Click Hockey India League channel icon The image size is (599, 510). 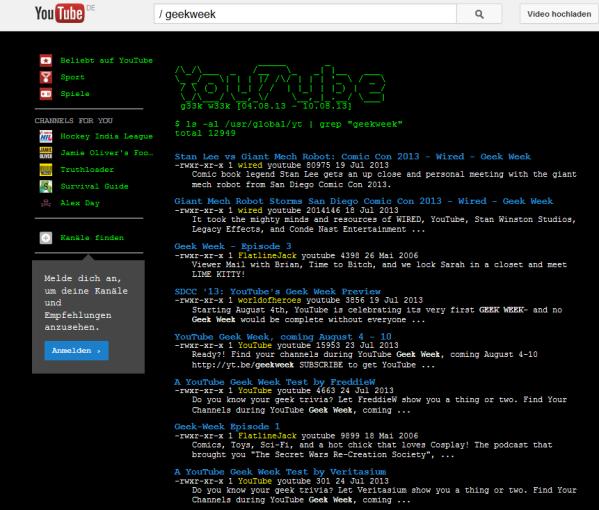[46, 136]
